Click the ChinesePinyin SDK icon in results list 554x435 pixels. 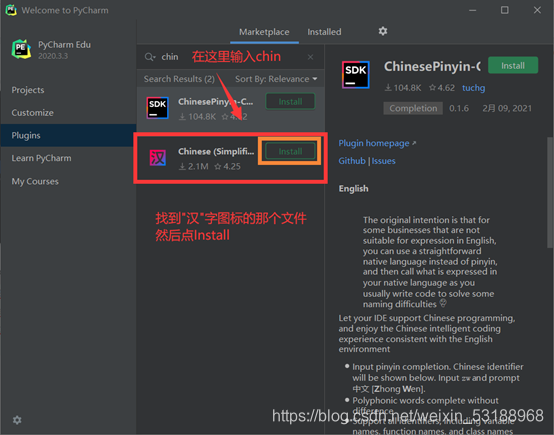[x=158, y=108]
